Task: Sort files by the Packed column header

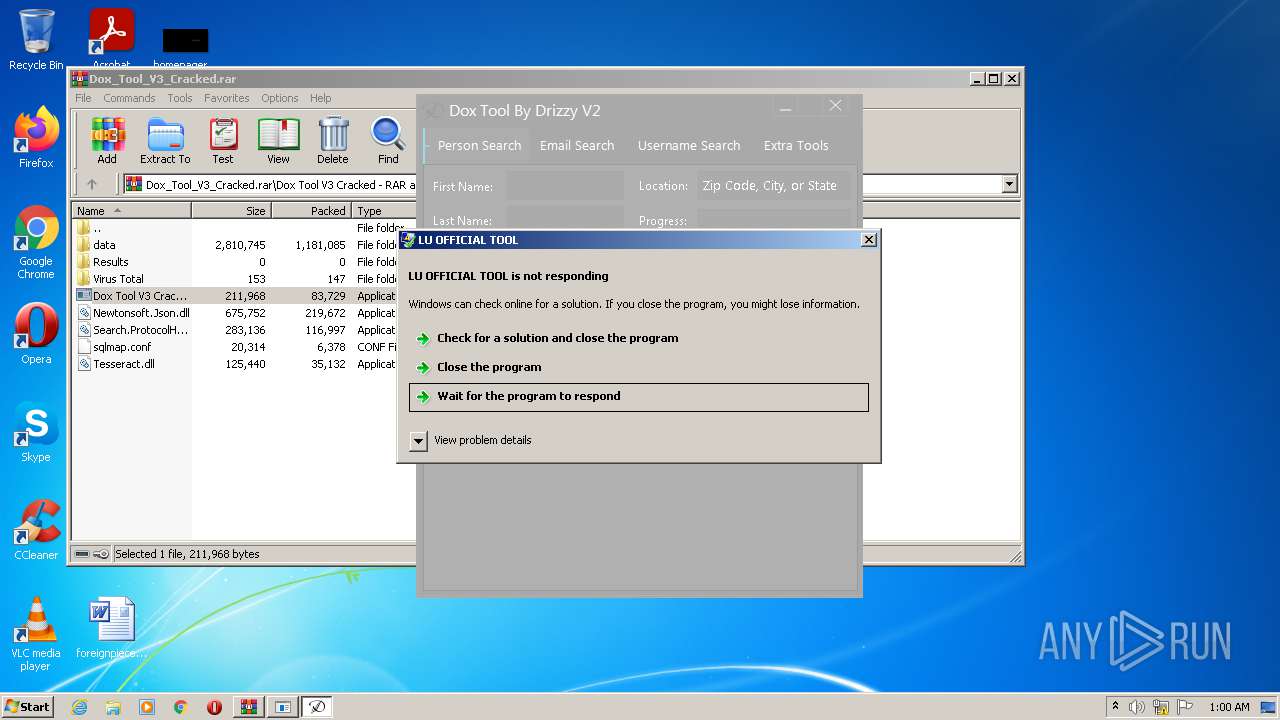Action: [x=311, y=211]
